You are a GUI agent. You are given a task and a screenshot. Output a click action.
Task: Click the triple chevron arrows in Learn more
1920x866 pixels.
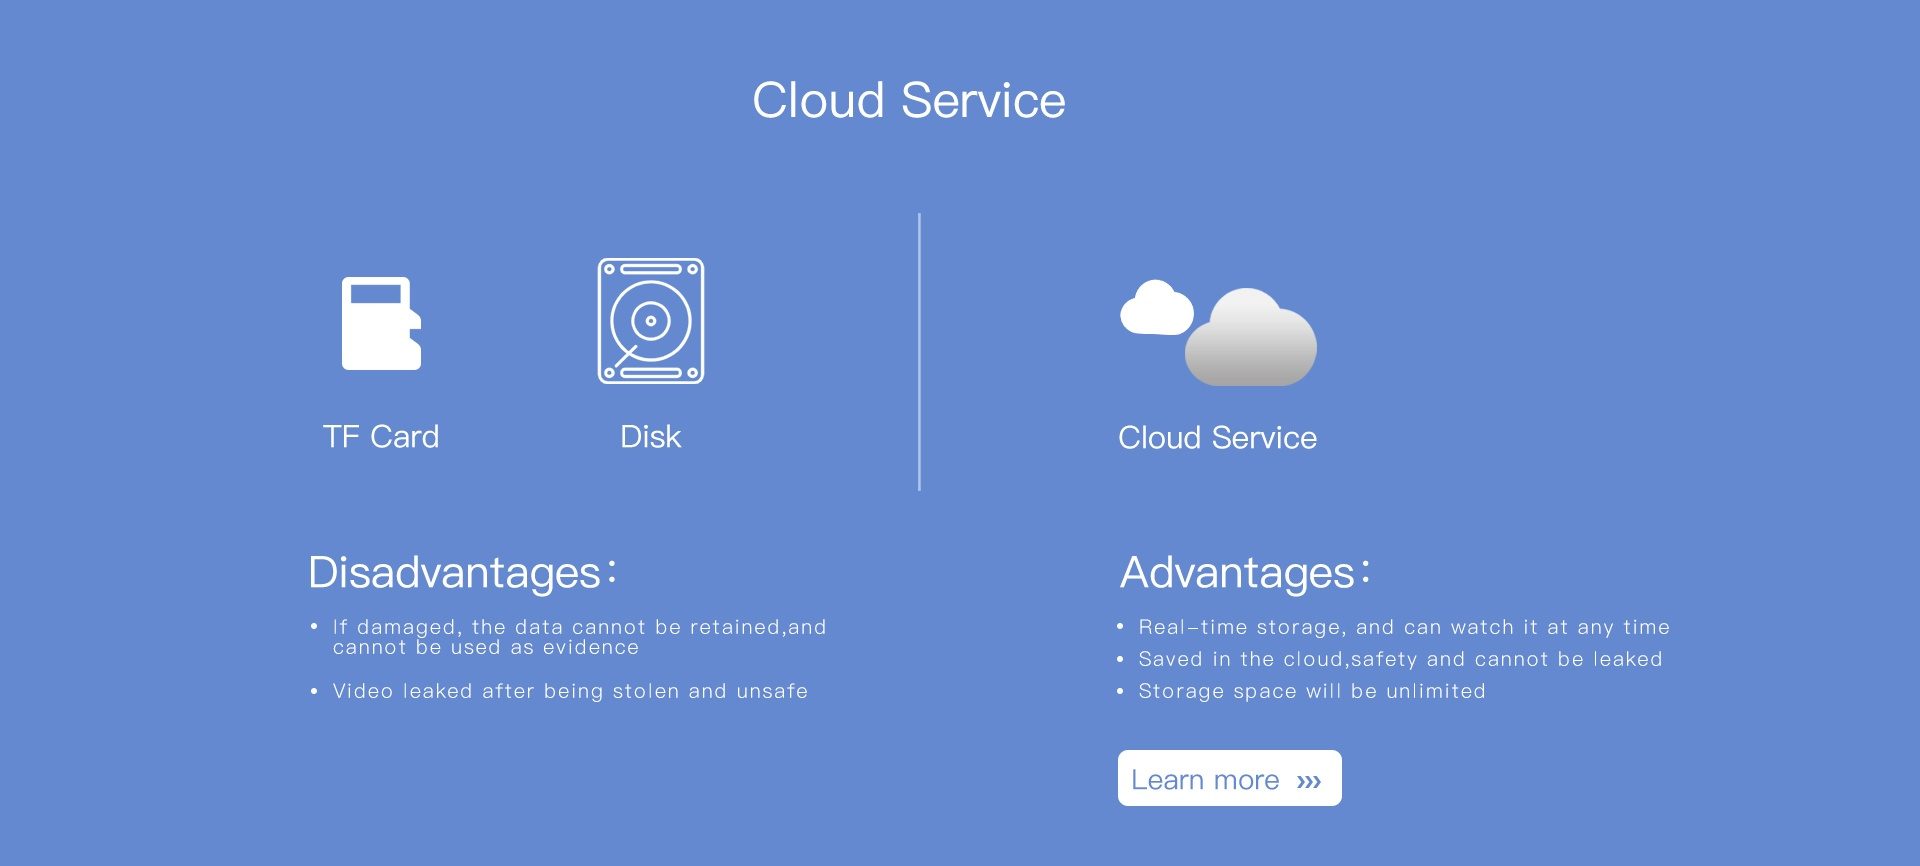tap(1309, 781)
